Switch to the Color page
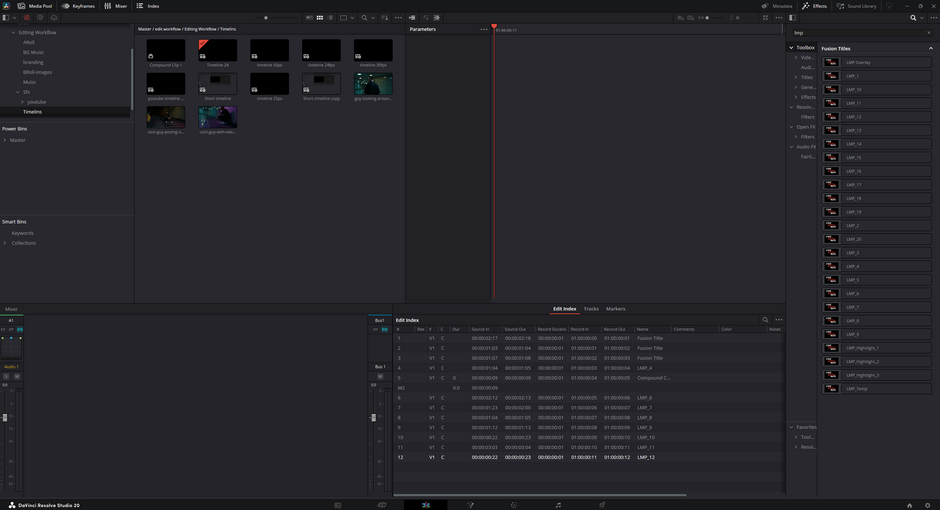 pyautogui.click(x=514, y=505)
